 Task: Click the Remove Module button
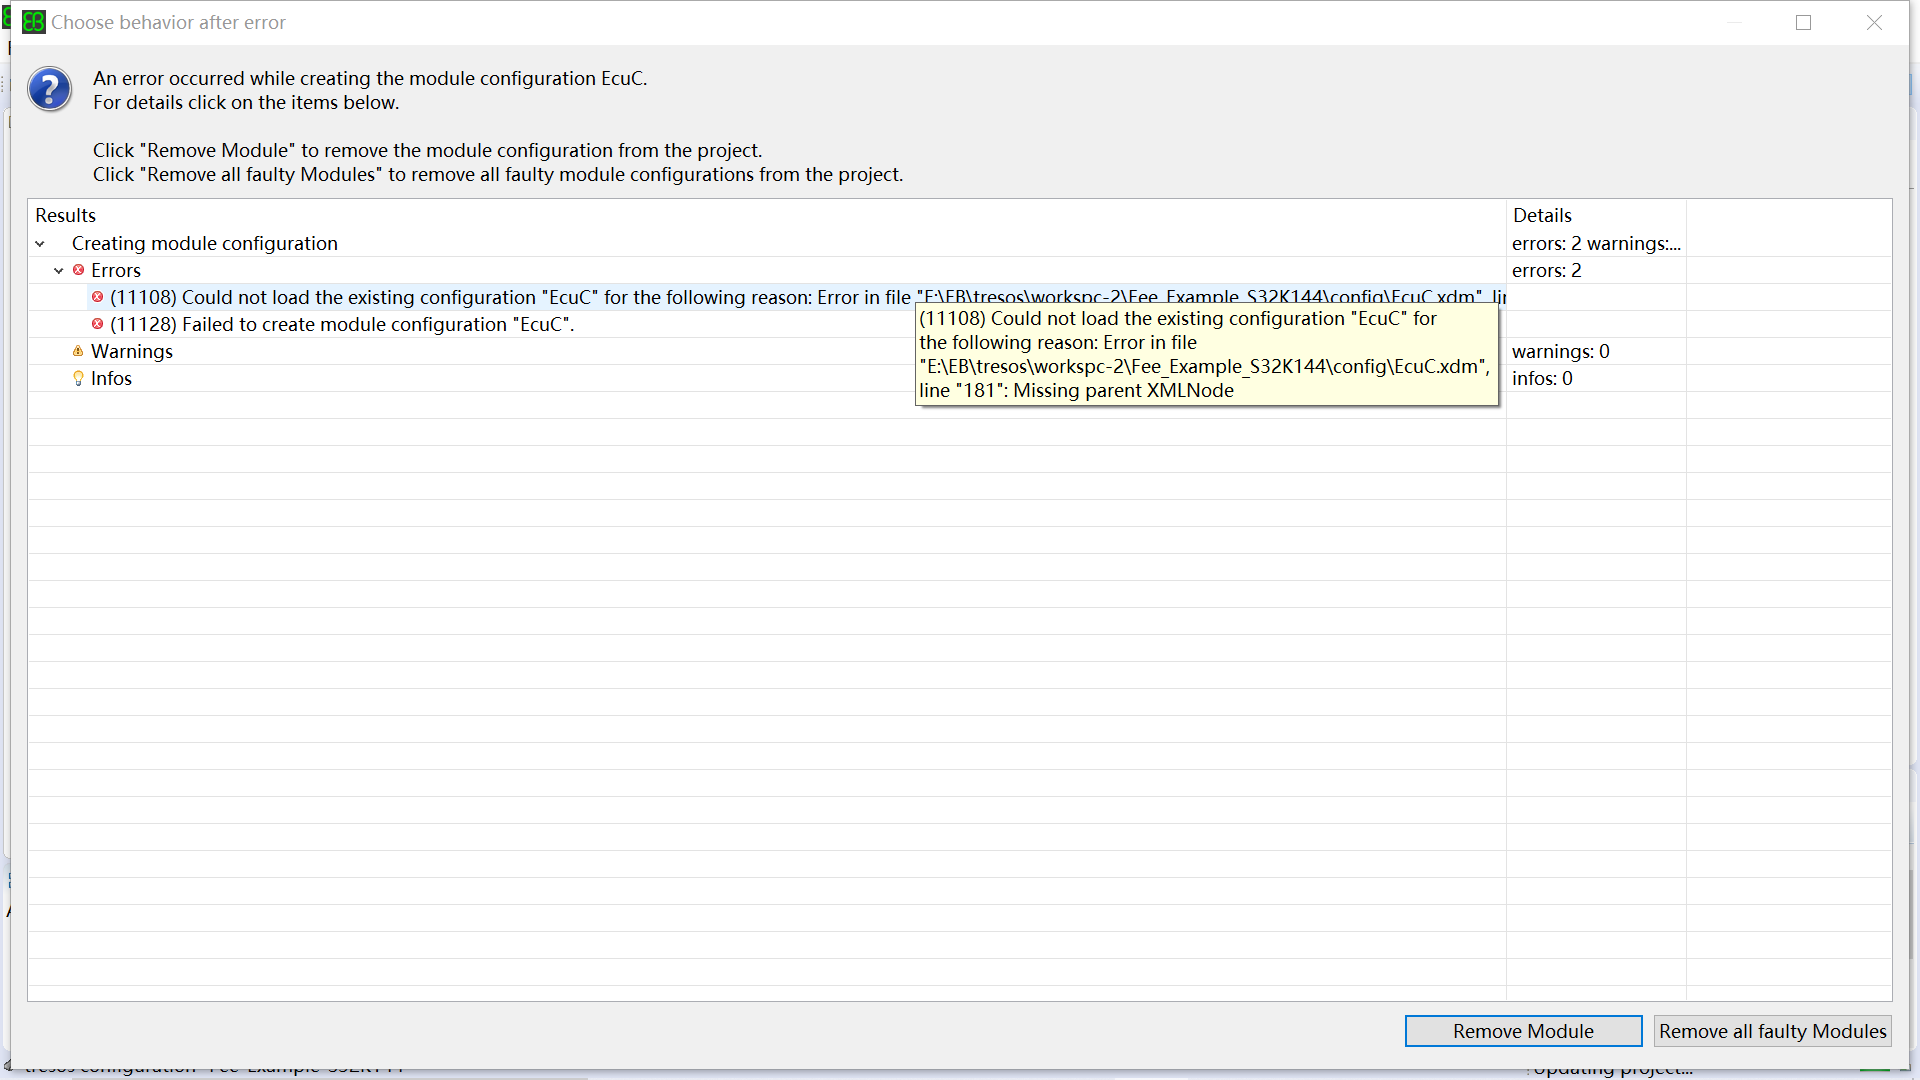(1522, 1031)
